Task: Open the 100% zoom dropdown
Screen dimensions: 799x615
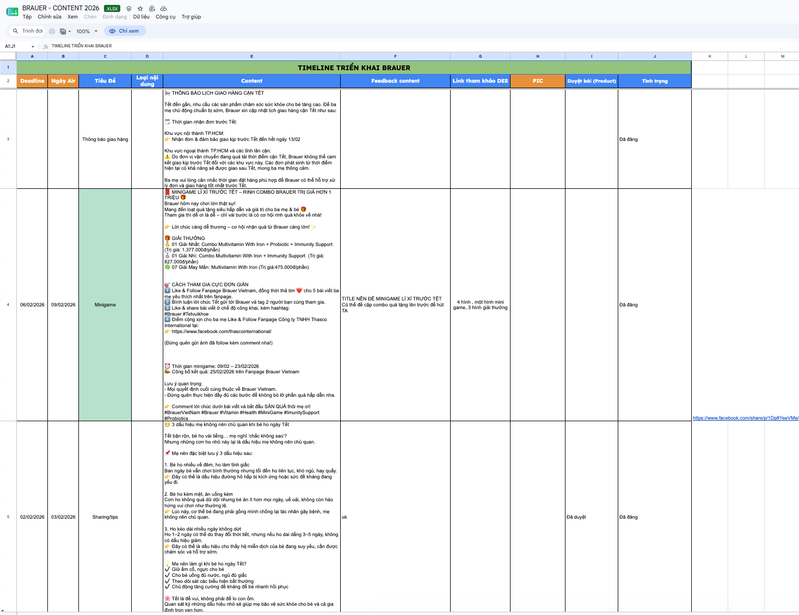Action: [87, 31]
